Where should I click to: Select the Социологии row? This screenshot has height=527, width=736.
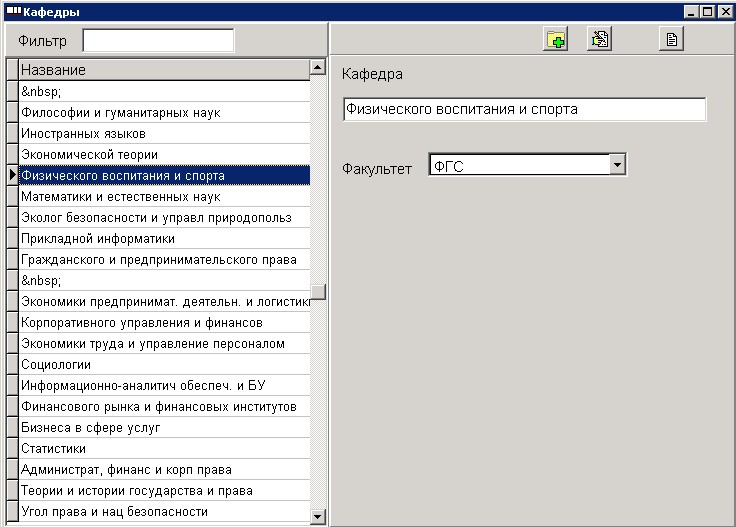pyautogui.click(x=164, y=364)
